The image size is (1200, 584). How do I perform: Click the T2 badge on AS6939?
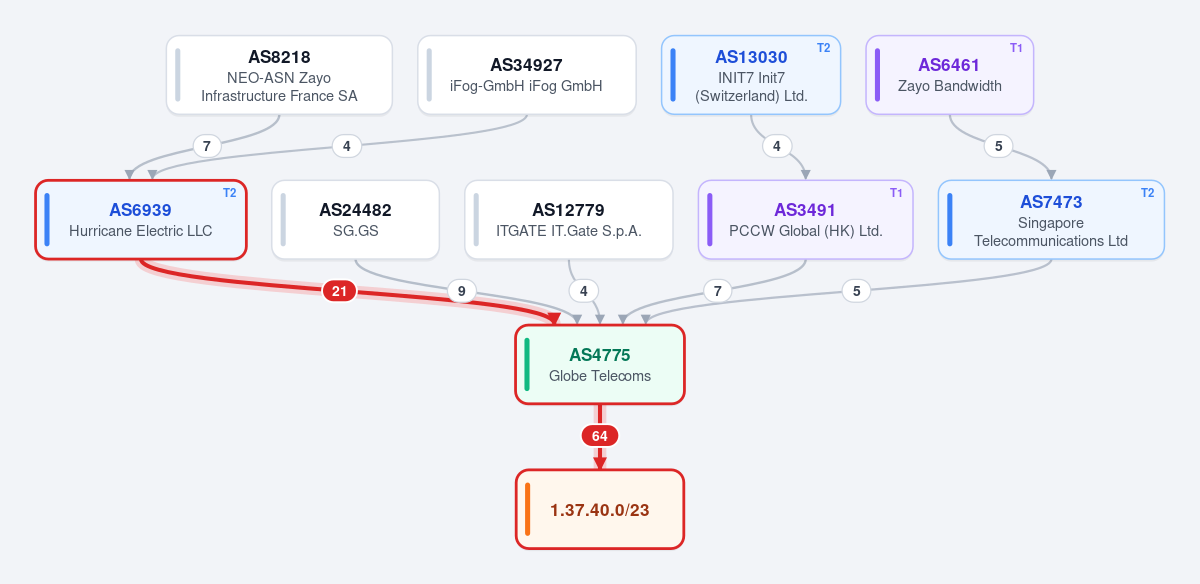(229, 193)
